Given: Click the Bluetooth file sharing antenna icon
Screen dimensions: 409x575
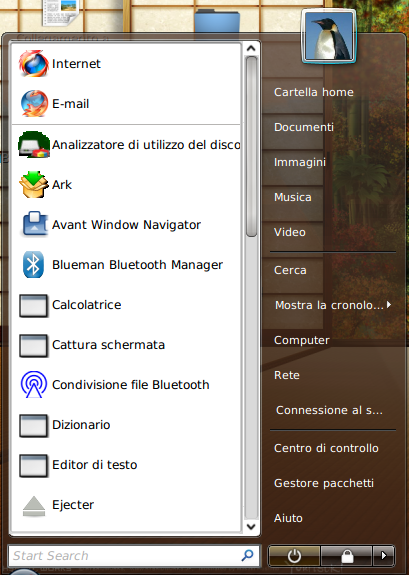Looking at the screenshot, I should click(x=34, y=384).
